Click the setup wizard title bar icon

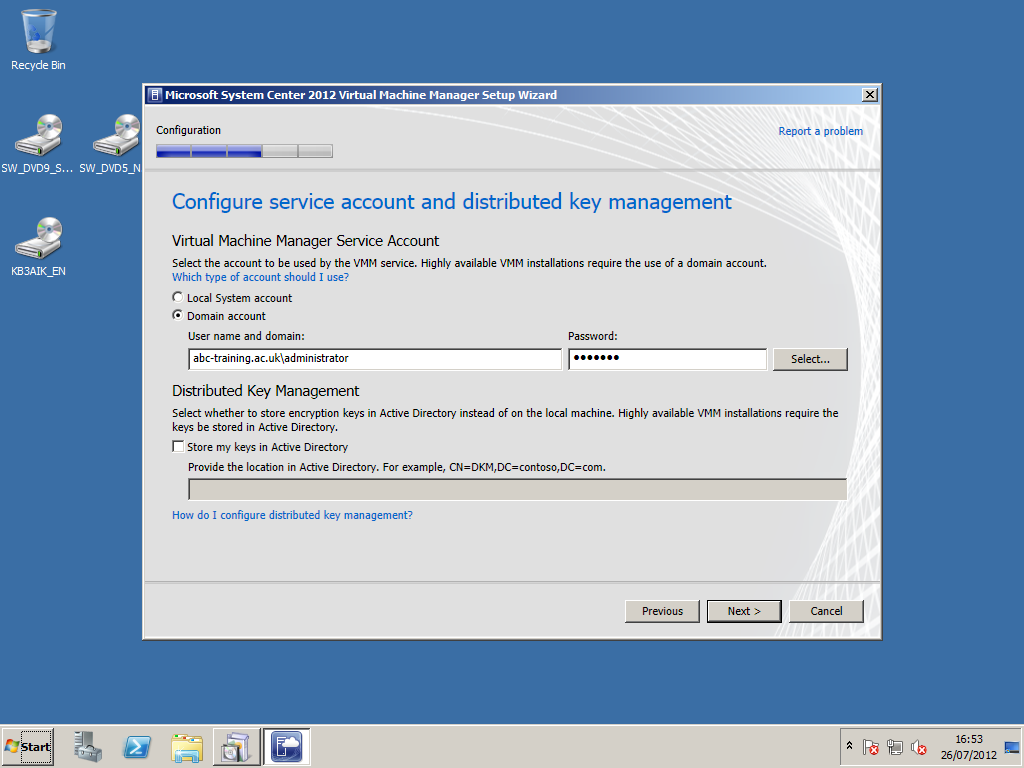click(x=155, y=95)
